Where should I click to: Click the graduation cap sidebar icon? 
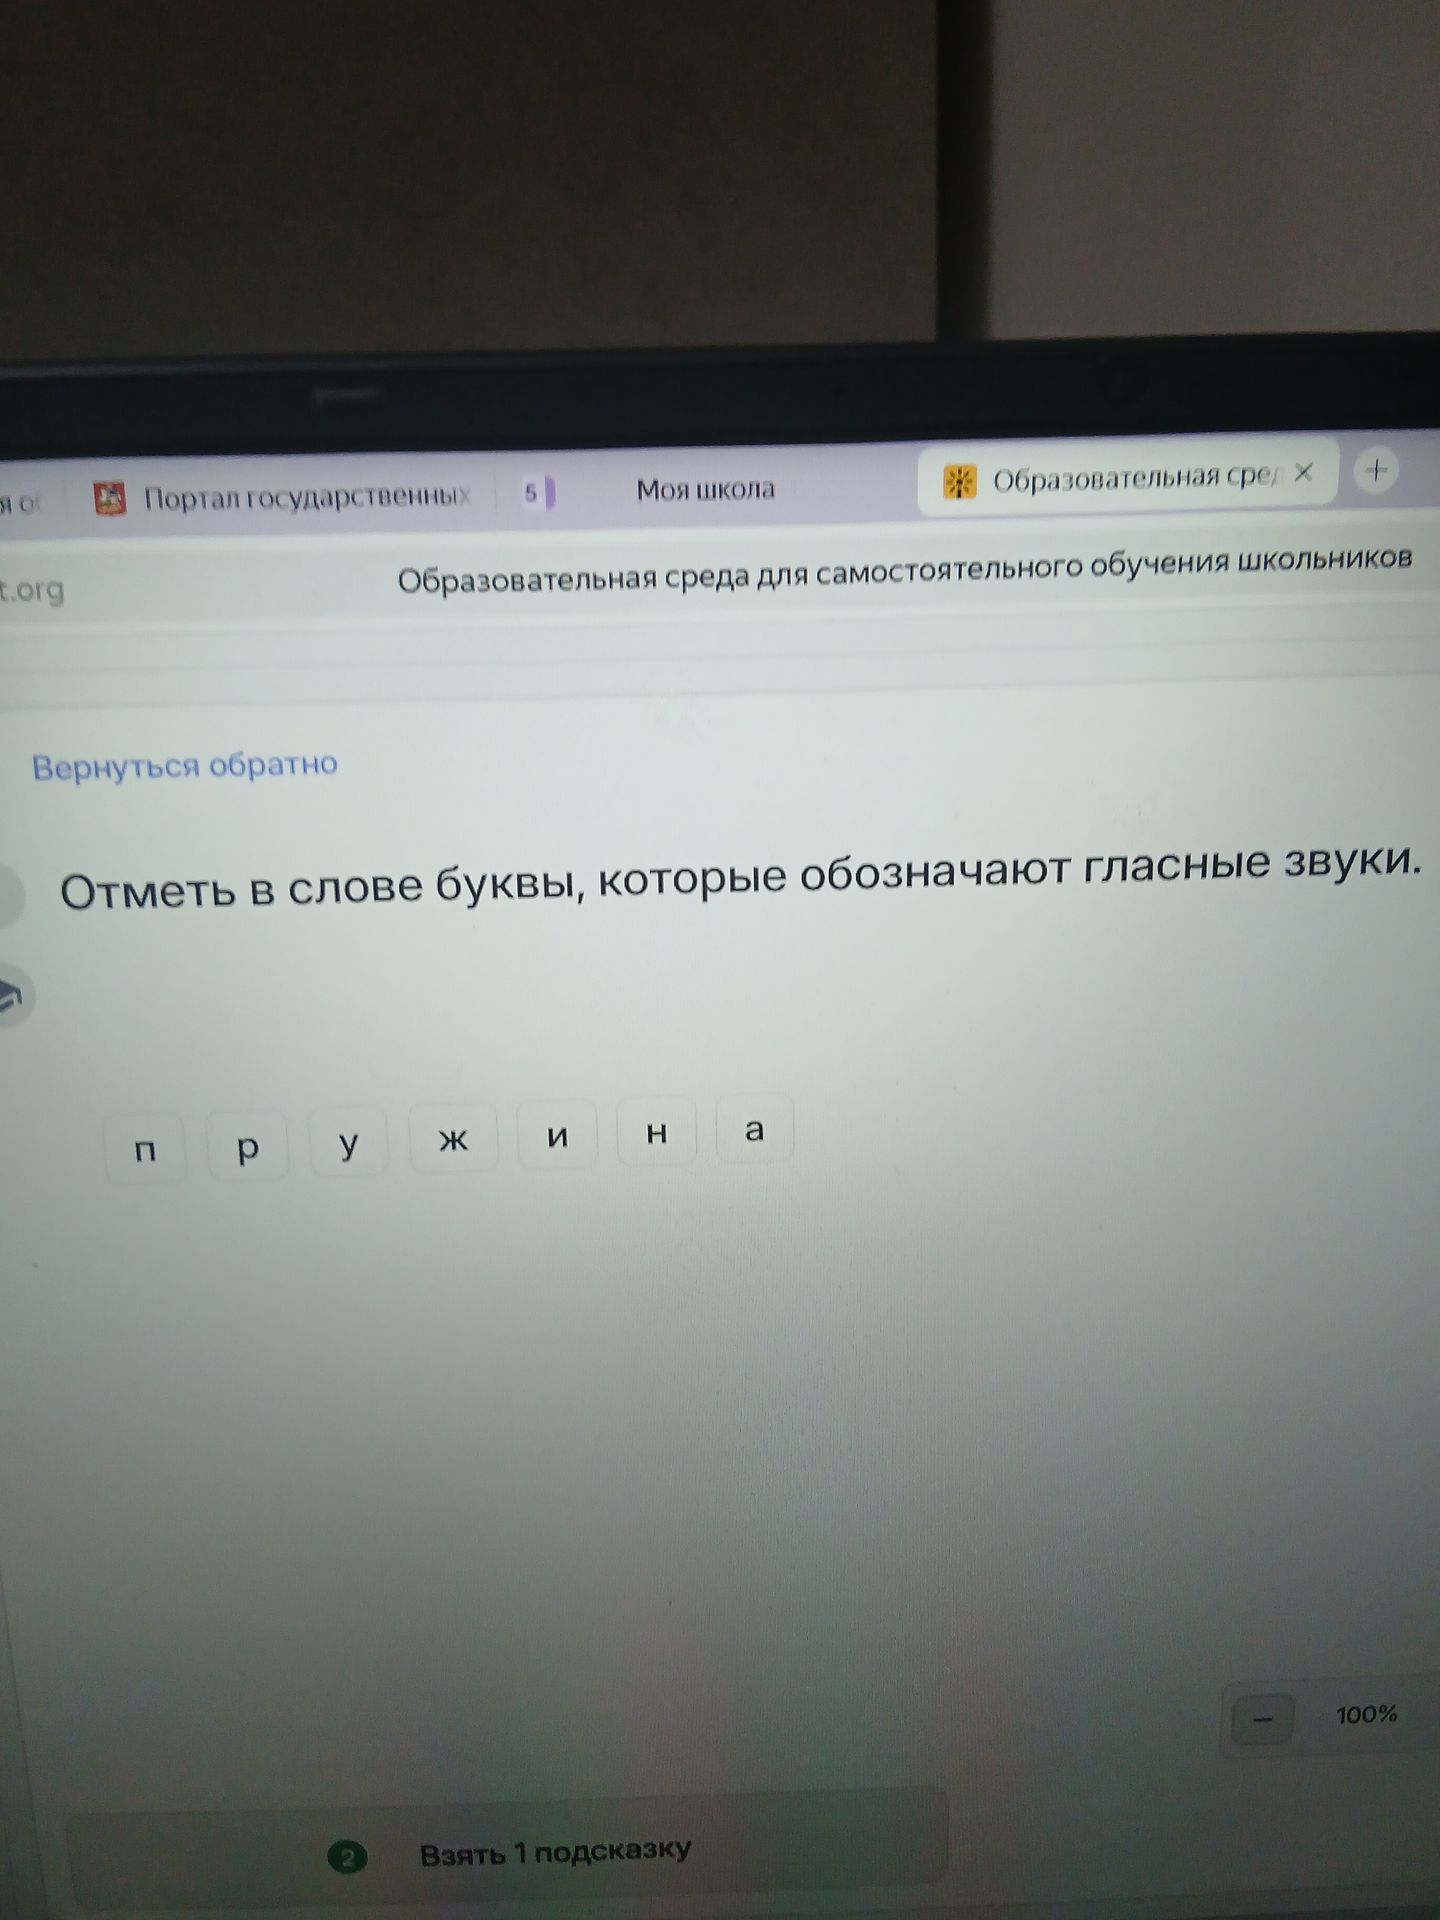pyautogui.click(x=10, y=996)
